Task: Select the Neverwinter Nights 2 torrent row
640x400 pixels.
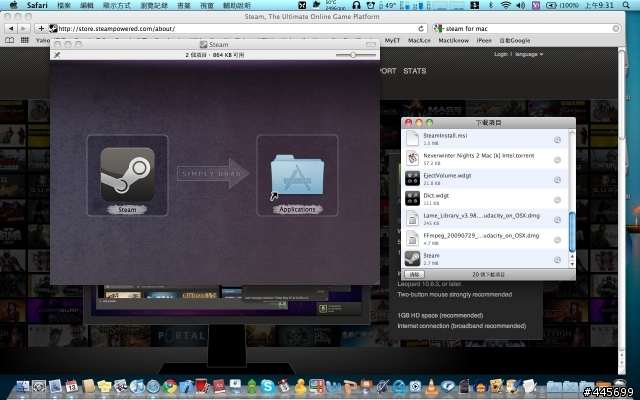Action: pyautogui.click(x=485, y=159)
